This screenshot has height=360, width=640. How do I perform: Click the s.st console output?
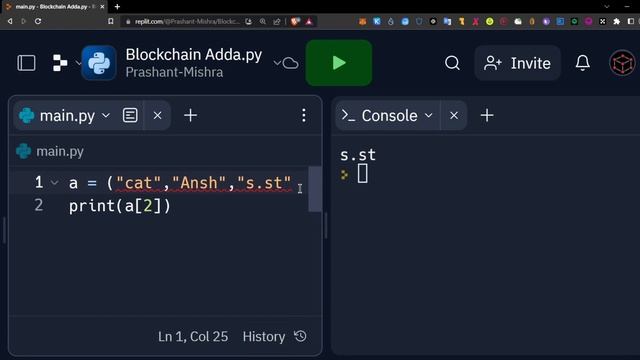[358, 155]
